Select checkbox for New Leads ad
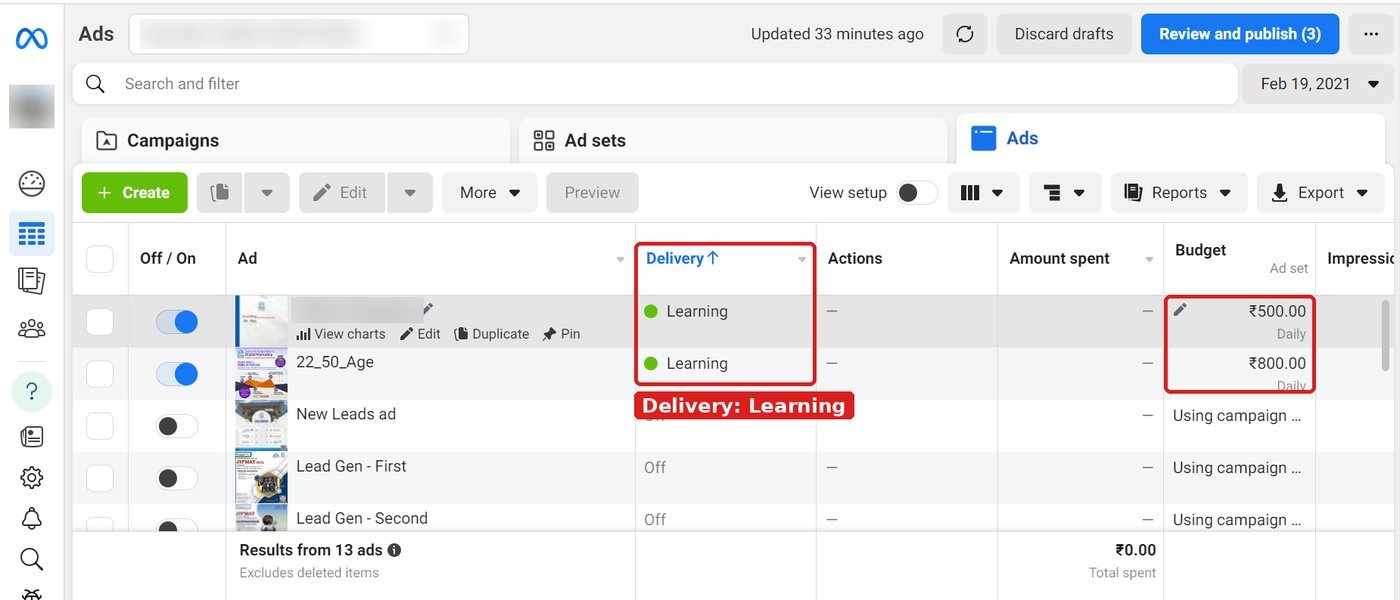Image resolution: width=1400 pixels, height=600 pixels. [x=100, y=426]
